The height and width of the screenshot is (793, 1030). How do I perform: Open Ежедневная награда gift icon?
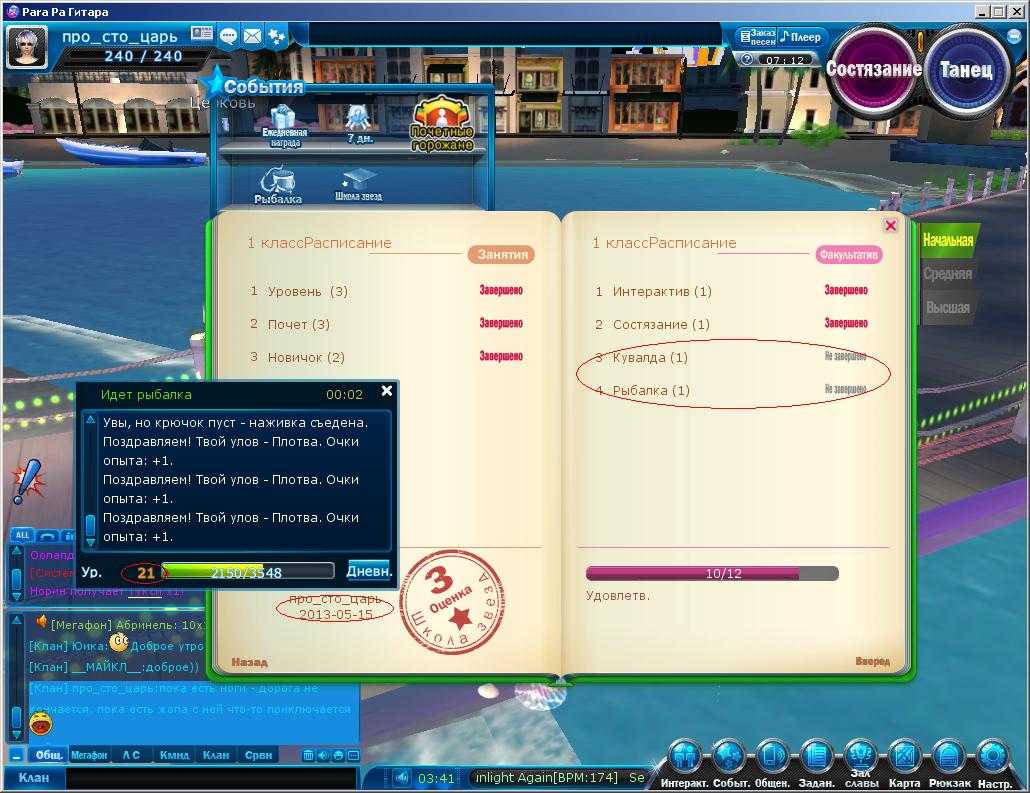coord(284,125)
